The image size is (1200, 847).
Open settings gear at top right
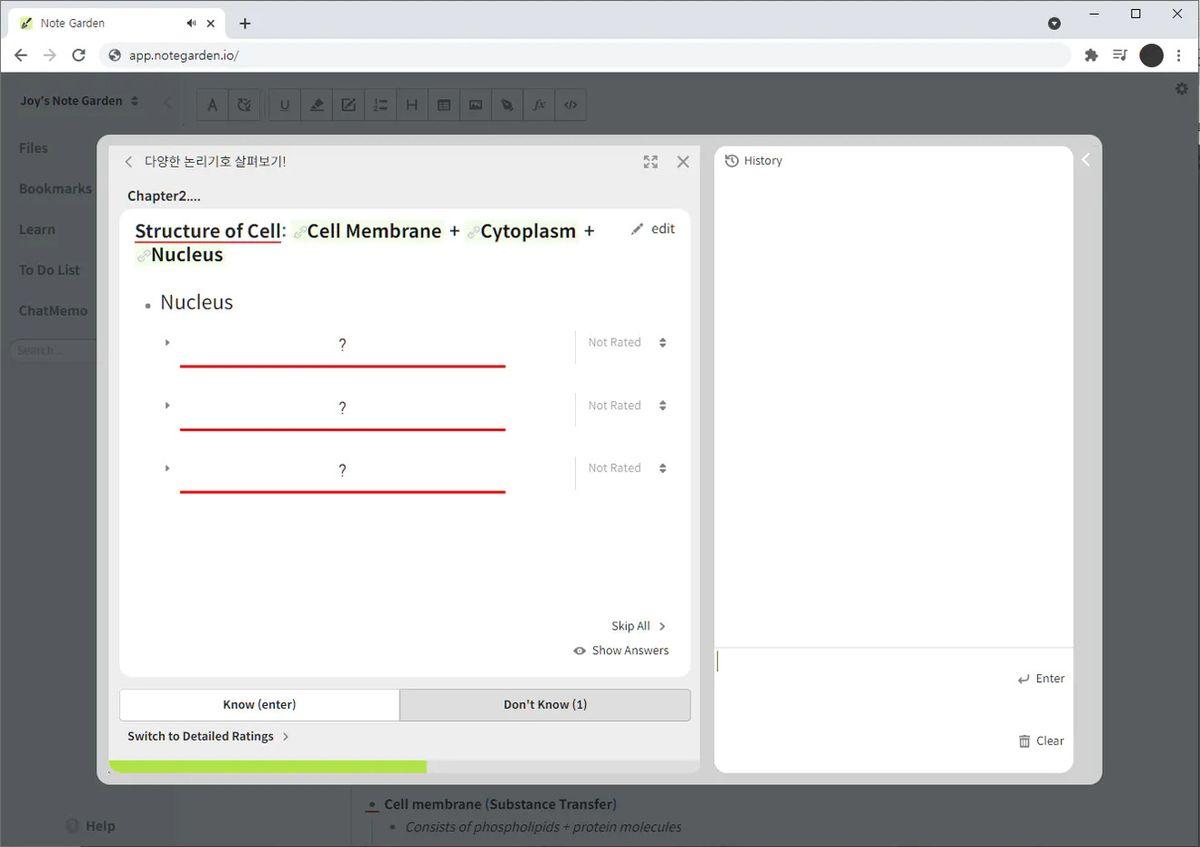pos(1181,89)
